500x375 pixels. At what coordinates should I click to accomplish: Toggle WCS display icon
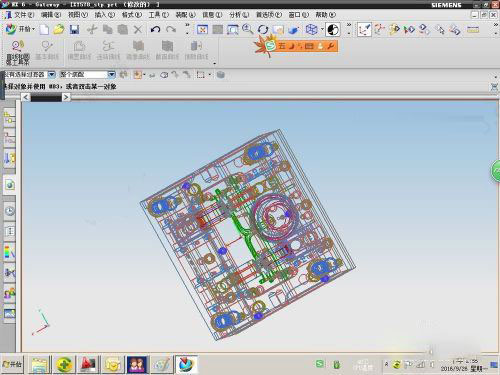coord(364,30)
